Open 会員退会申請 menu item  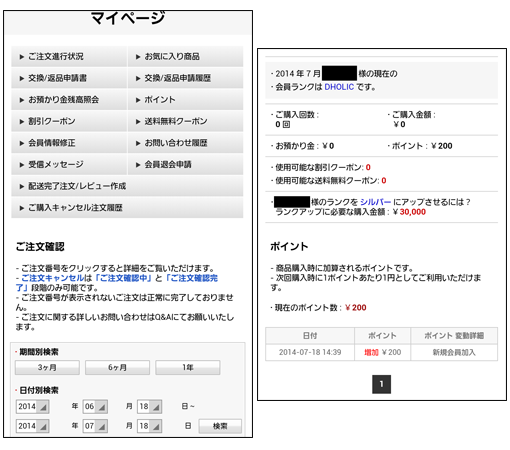[x=185, y=164]
